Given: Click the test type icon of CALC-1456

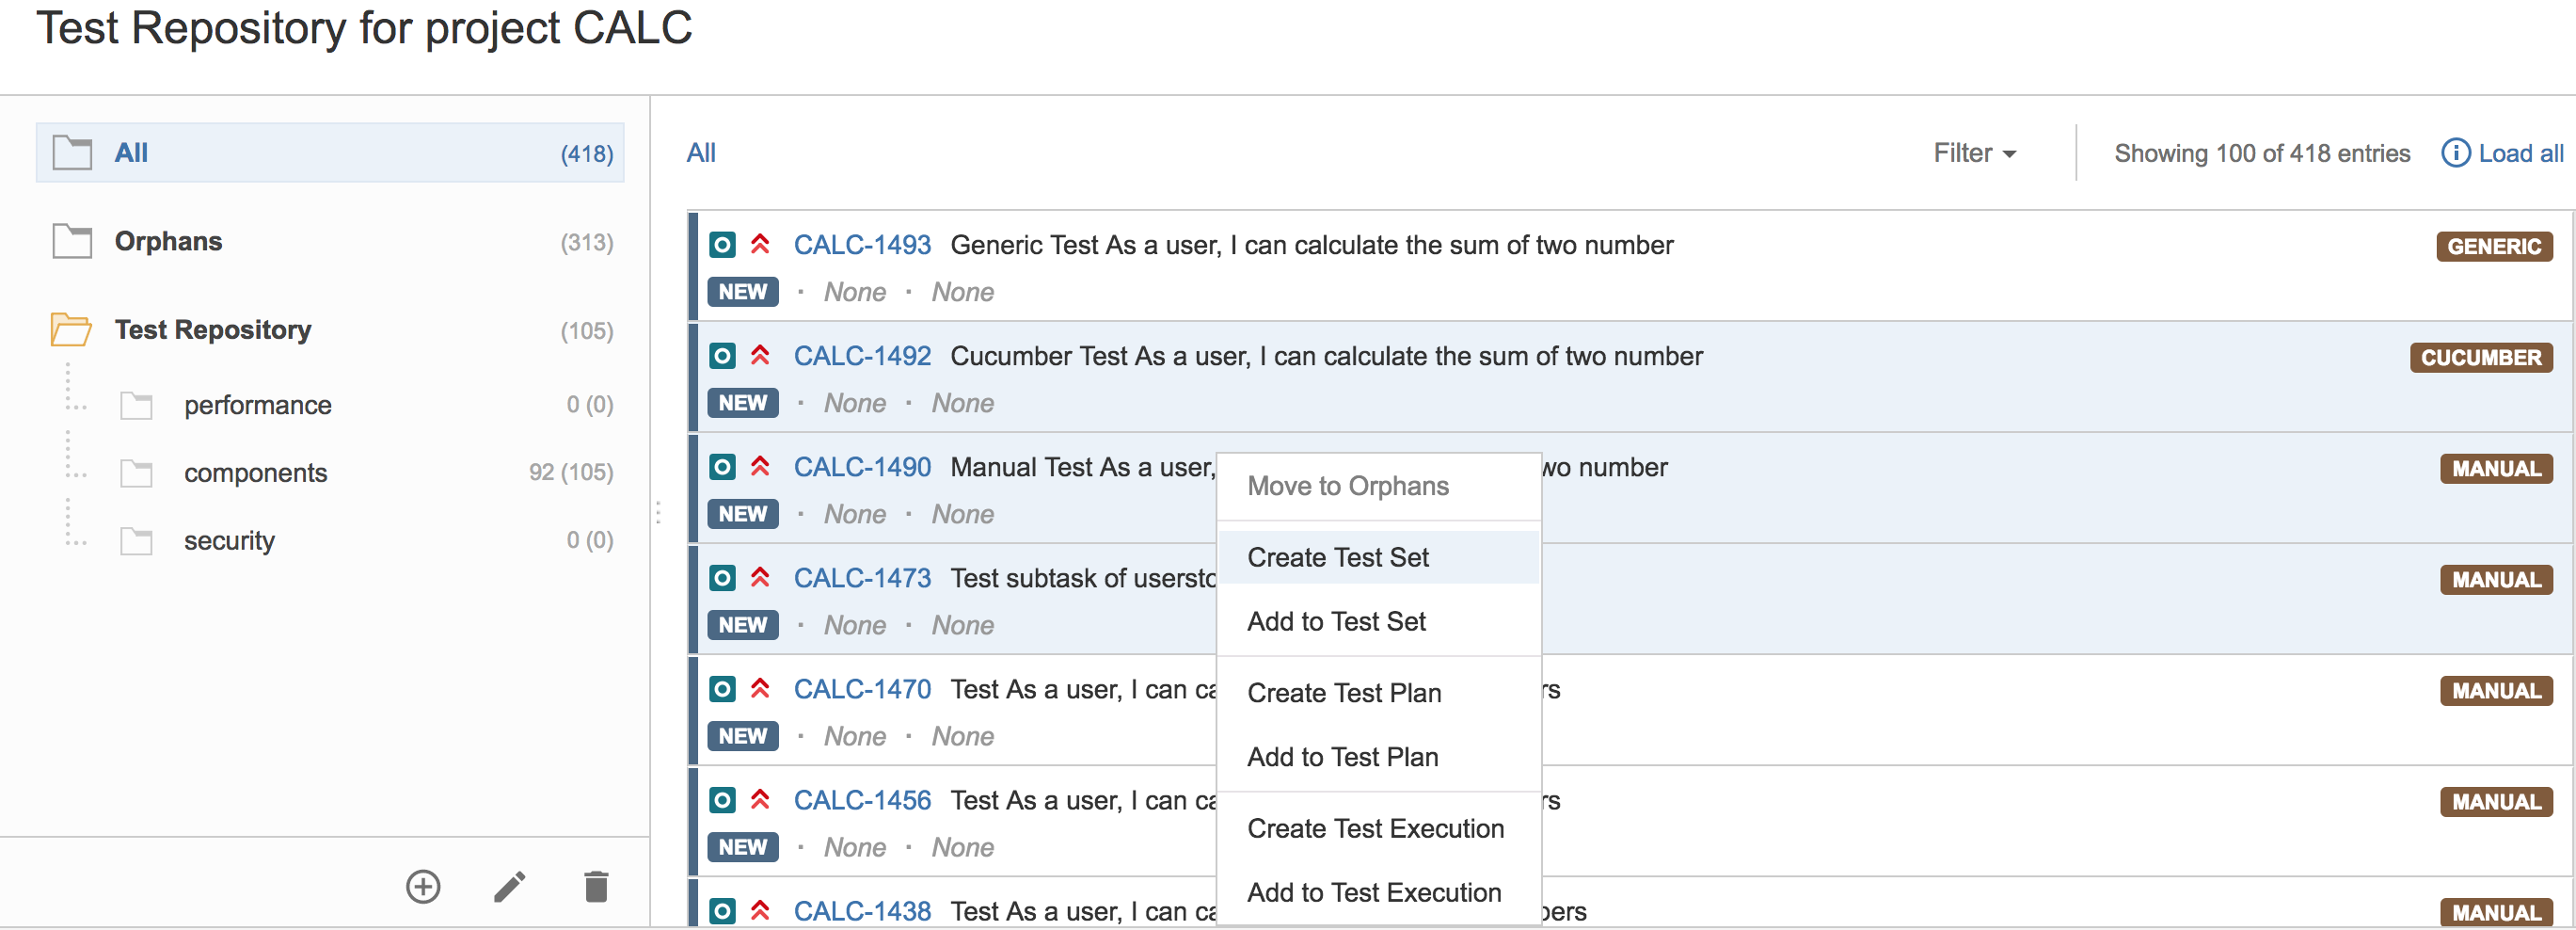Looking at the screenshot, I should click(x=722, y=800).
